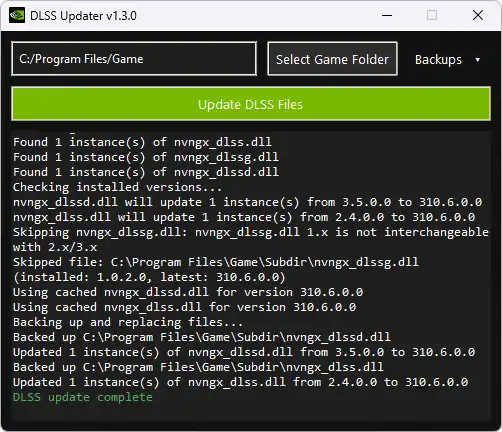The height and width of the screenshot is (432, 502).
Task: Click the Select Game Folder button
Action: coord(332,59)
